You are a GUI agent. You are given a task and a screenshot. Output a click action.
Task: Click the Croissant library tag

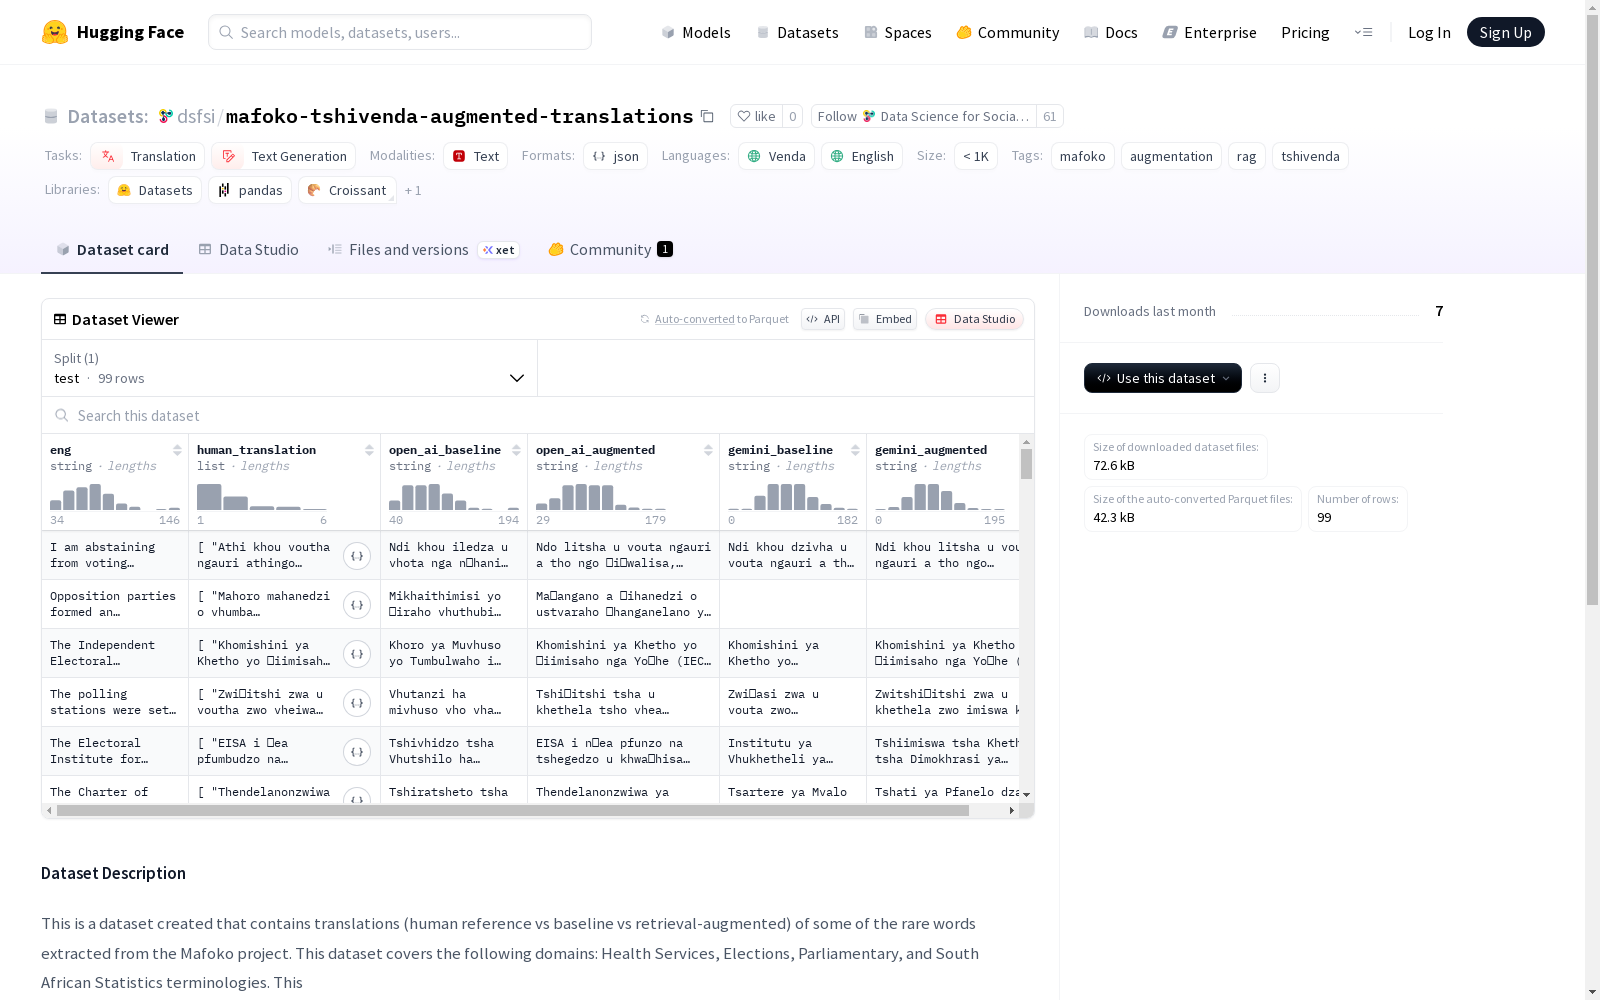347,190
